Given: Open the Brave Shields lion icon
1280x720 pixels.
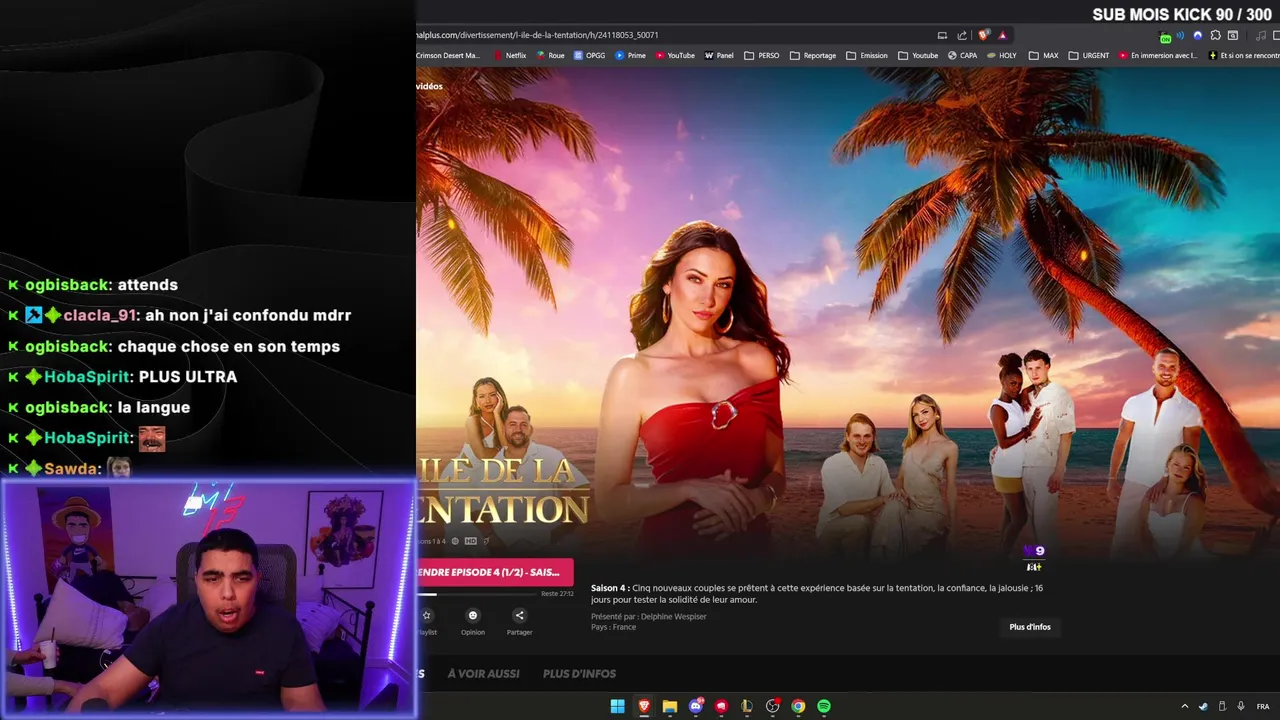Looking at the screenshot, I should coord(984,35).
